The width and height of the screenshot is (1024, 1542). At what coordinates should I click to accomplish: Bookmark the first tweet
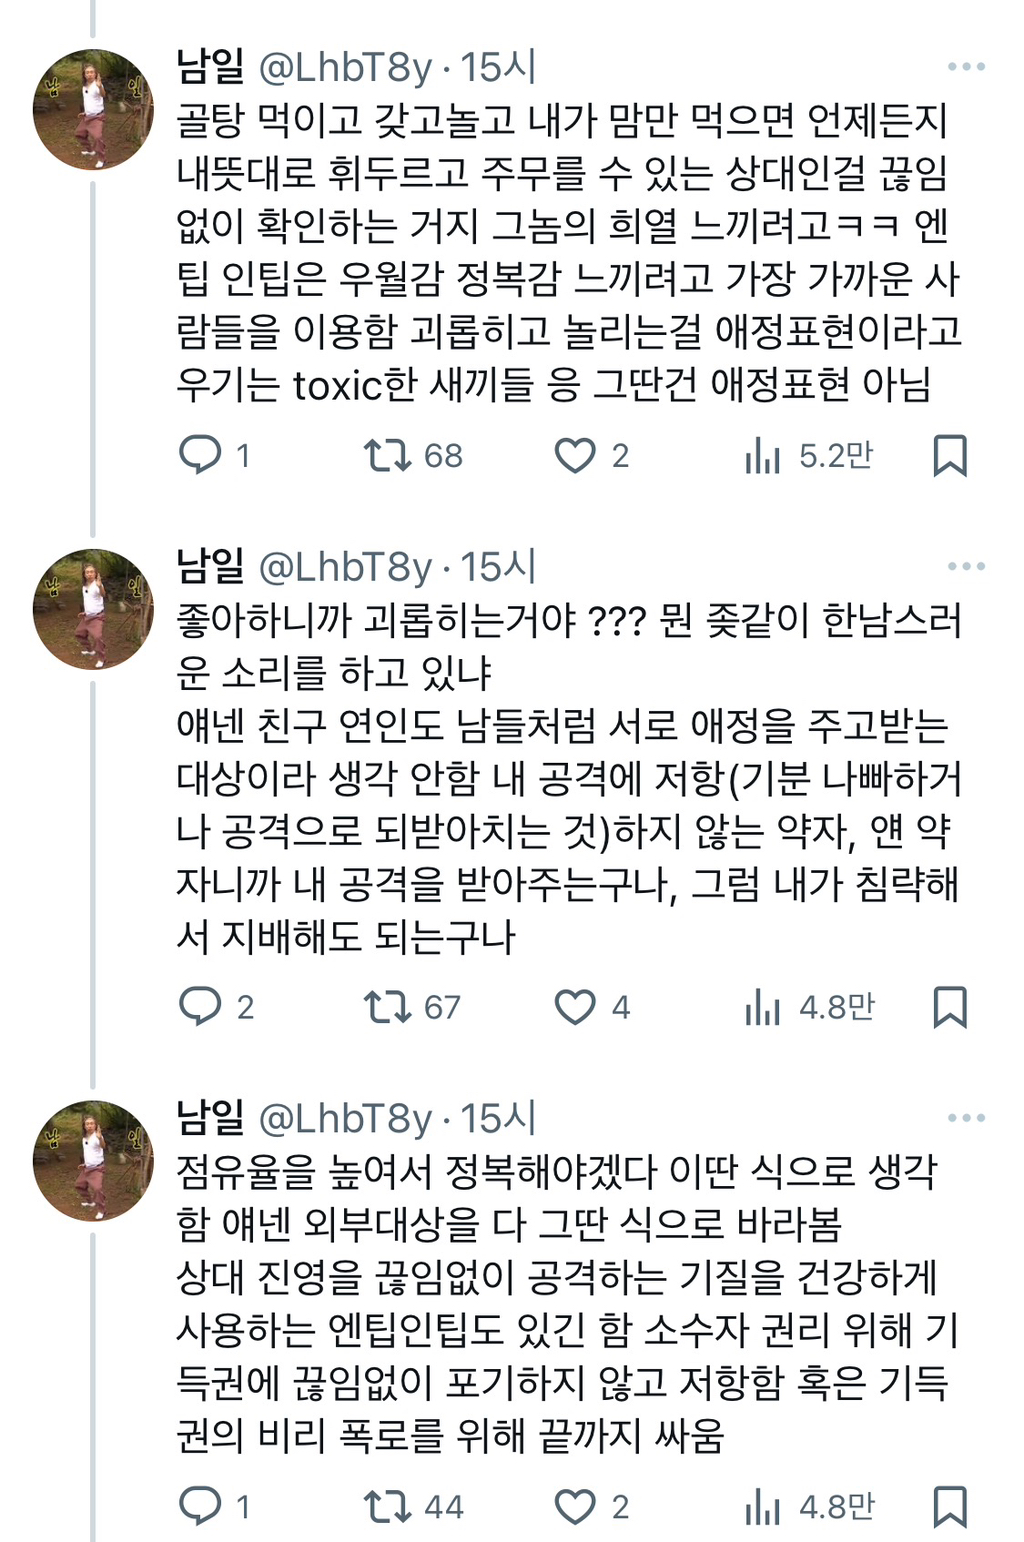(949, 455)
